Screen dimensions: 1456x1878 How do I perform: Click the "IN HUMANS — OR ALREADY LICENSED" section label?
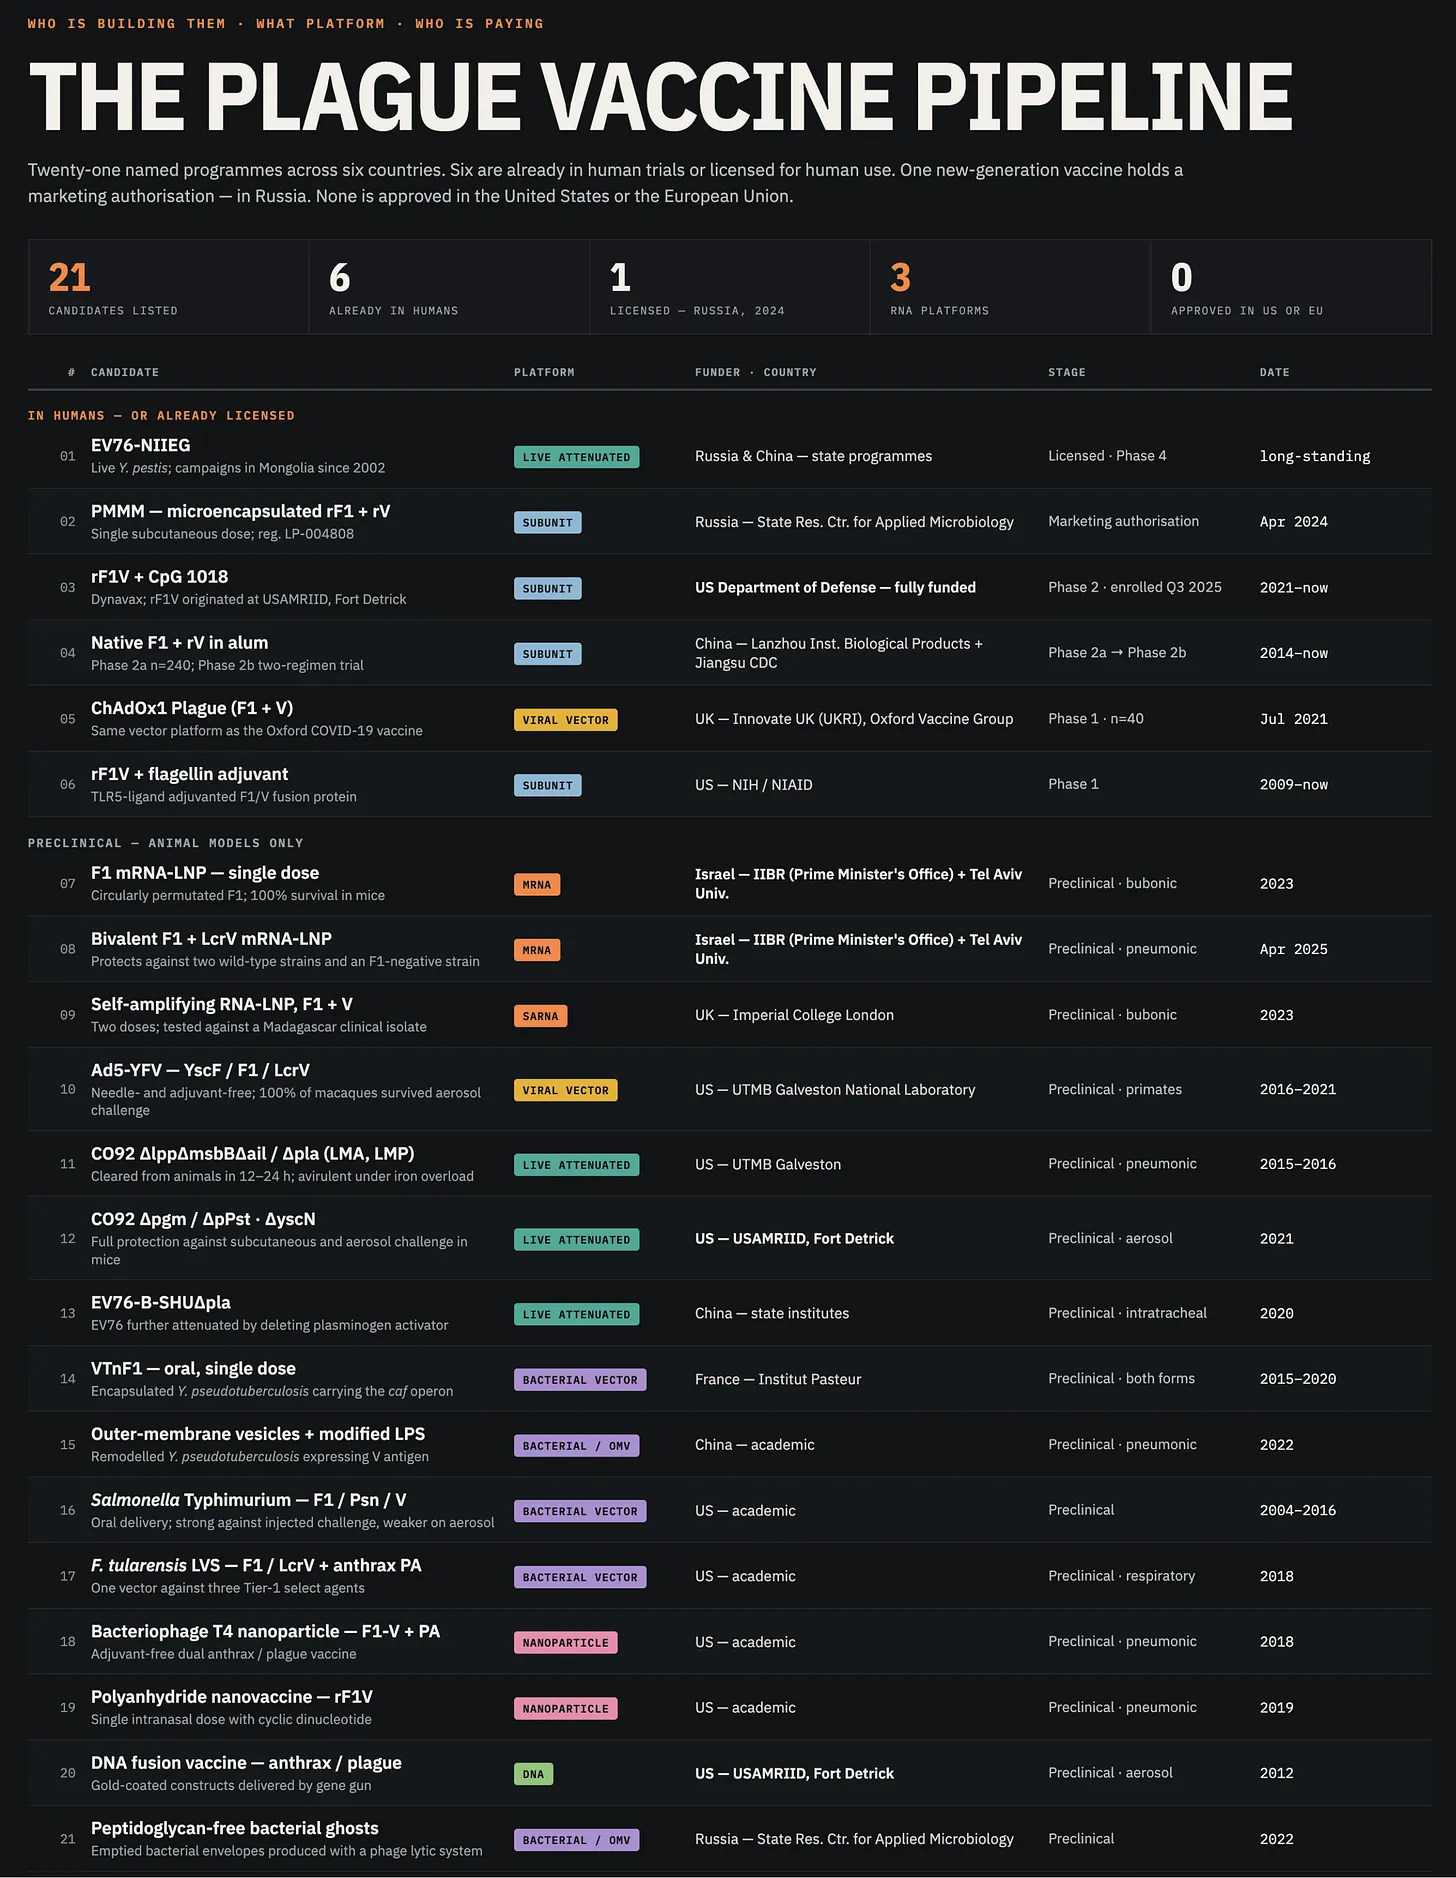pos(161,416)
